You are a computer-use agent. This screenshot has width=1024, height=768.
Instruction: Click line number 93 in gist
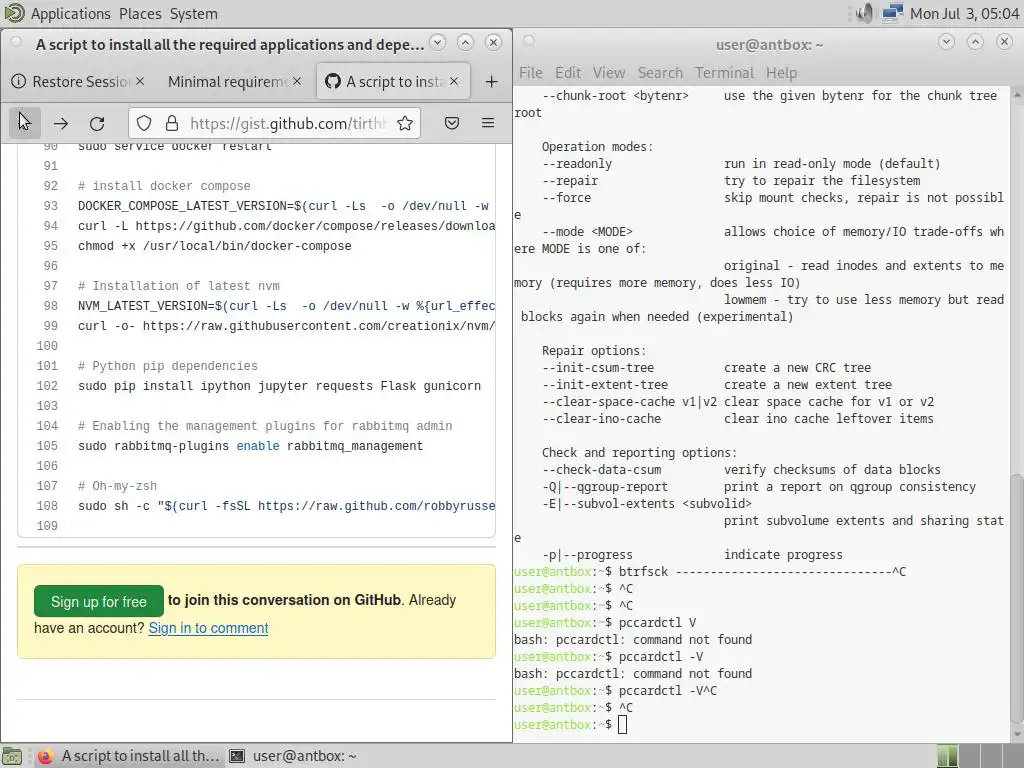point(51,206)
